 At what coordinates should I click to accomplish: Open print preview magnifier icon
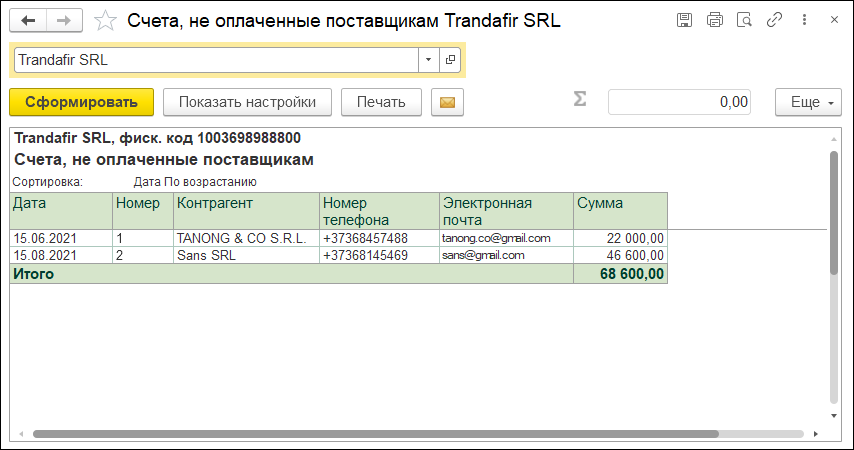tap(744, 20)
